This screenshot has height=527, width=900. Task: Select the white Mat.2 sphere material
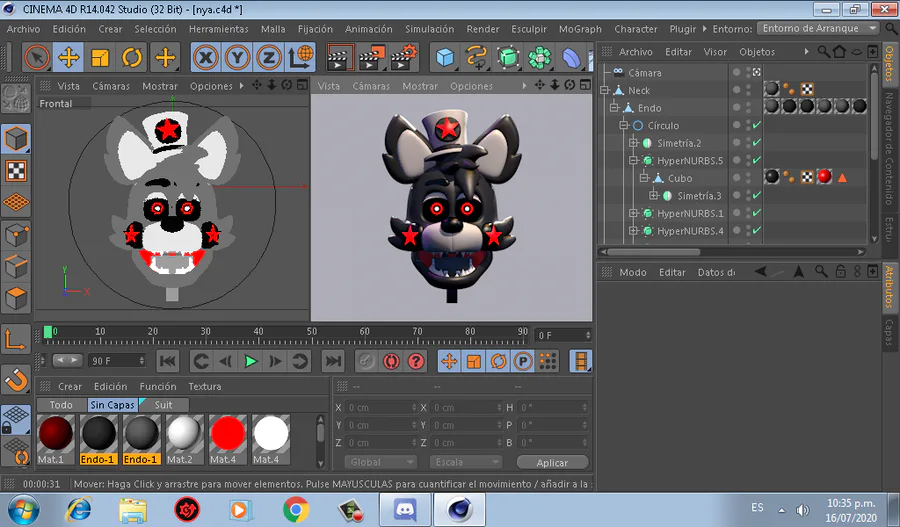[x=185, y=439]
